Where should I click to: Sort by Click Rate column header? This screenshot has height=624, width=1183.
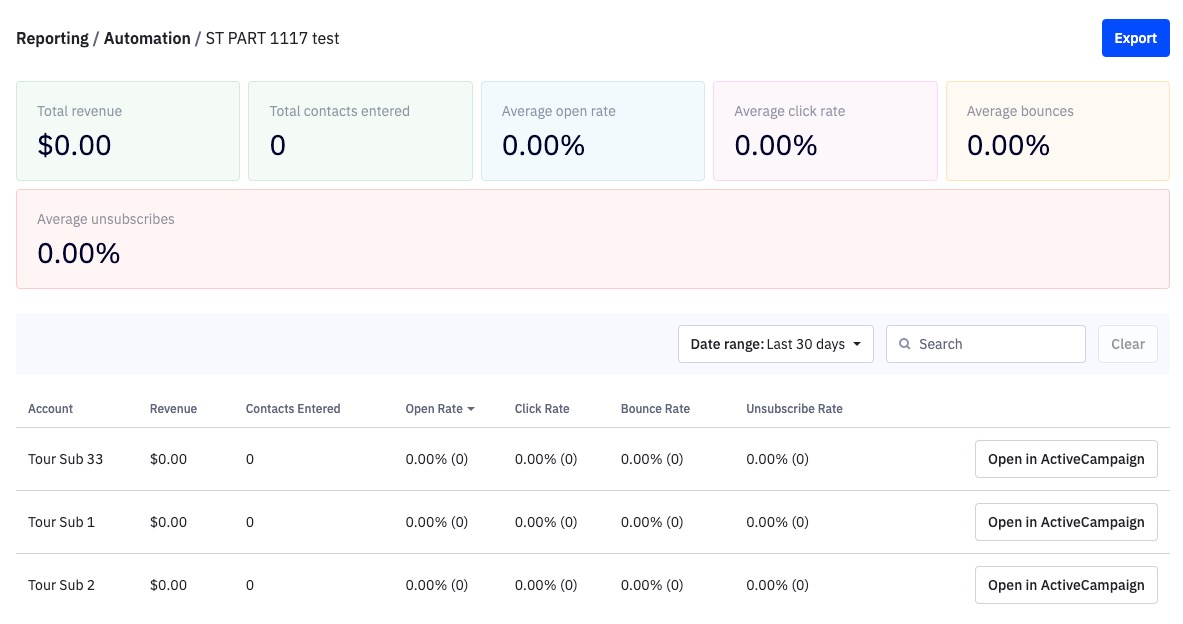(542, 409)
